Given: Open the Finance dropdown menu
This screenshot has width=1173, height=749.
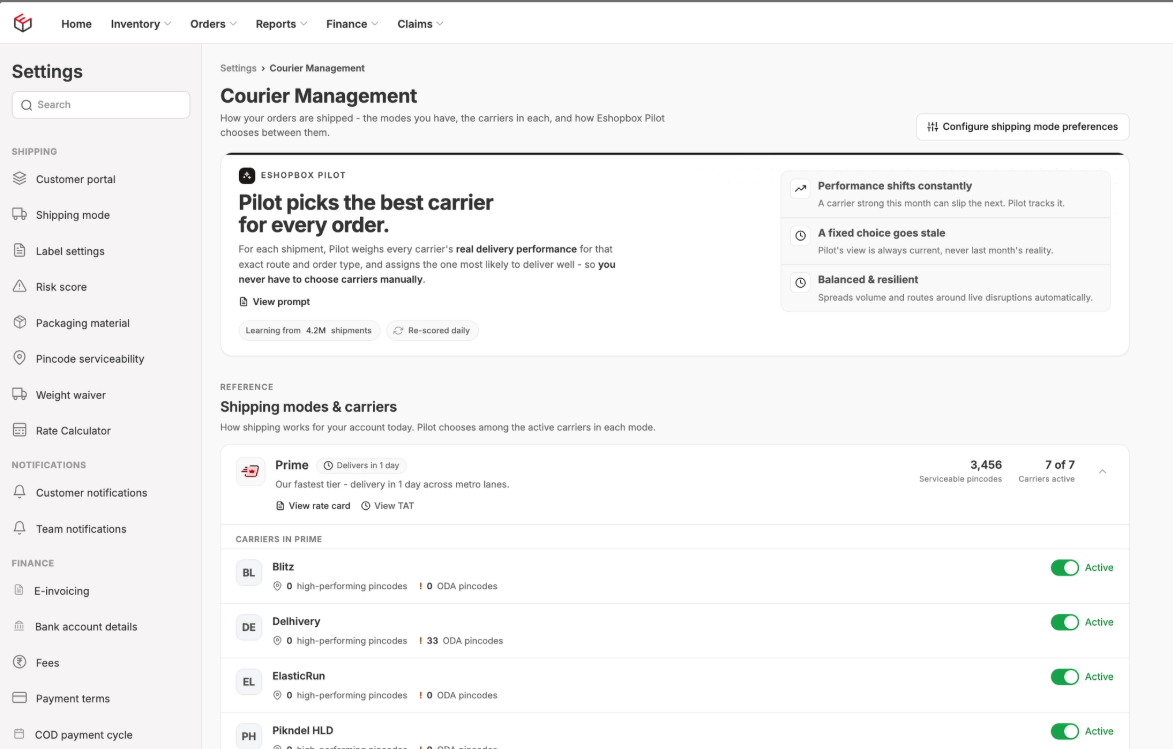Looking at the screenshot, I should click(352, 24).
